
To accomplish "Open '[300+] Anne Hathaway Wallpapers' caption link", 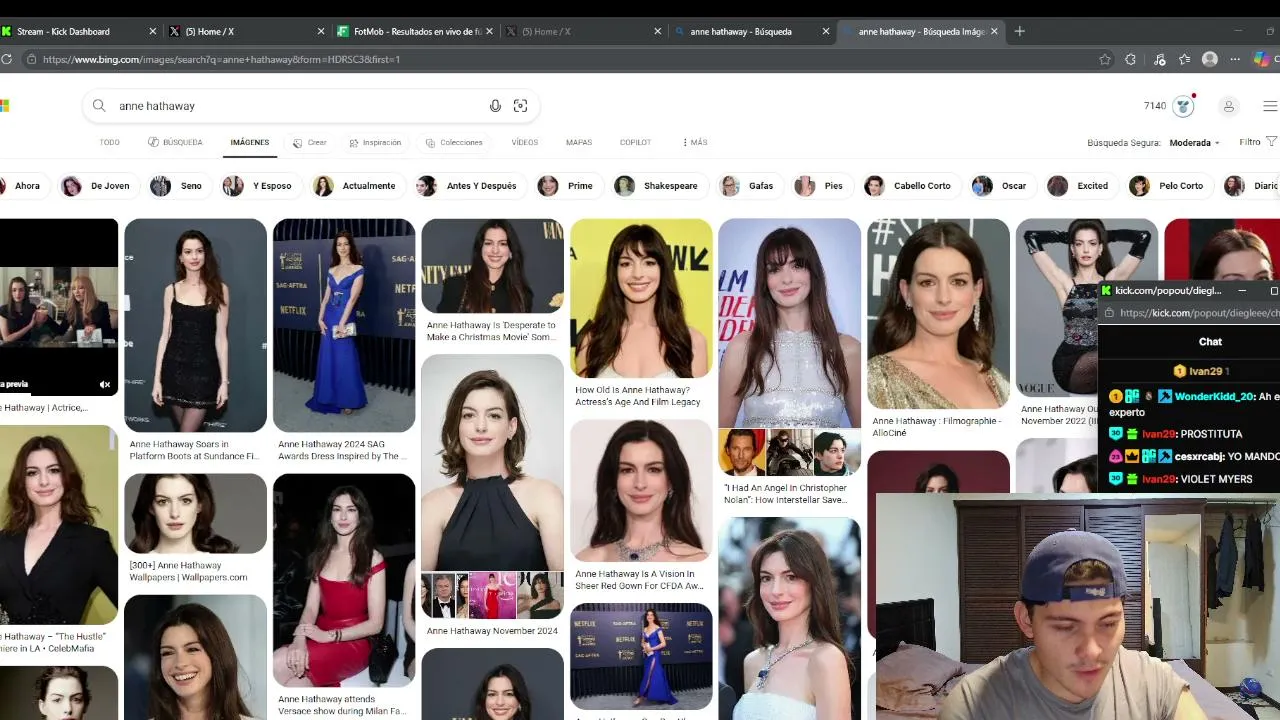I will pyautogui.click(x=188, y=571).
